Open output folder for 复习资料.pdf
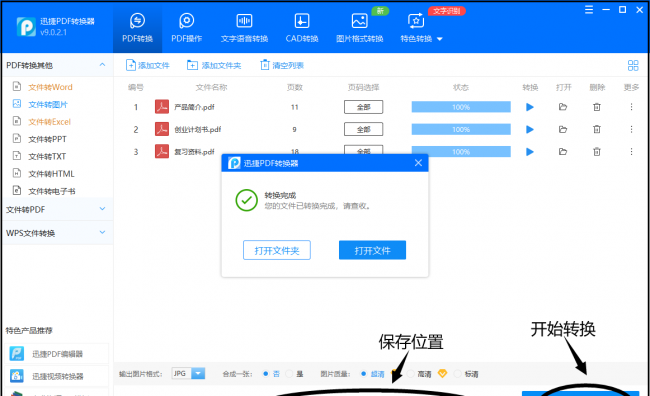 tap(563, 151)
